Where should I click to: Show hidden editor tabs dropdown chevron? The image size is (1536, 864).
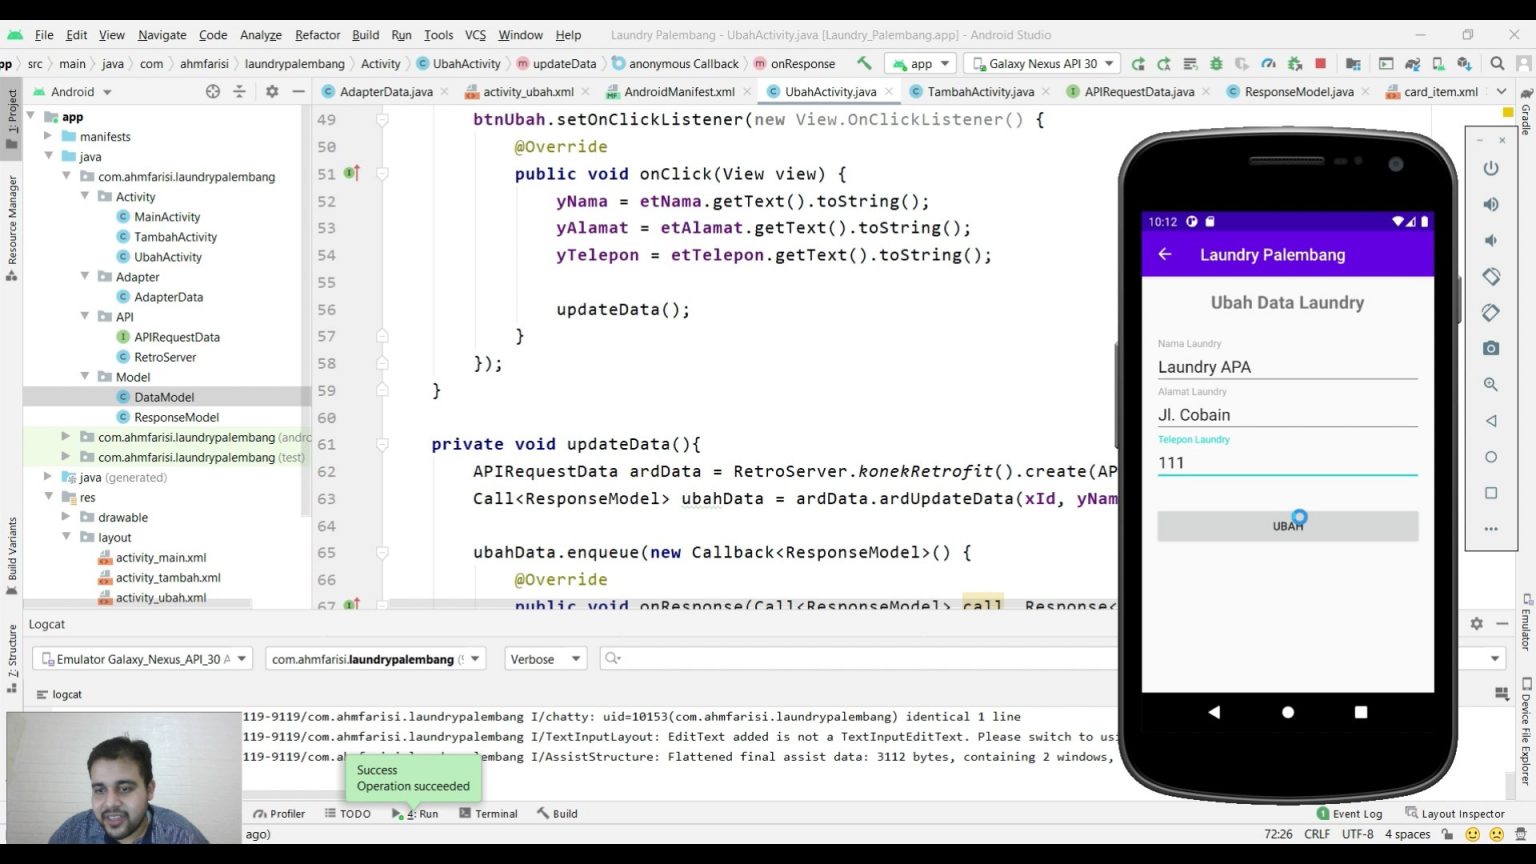[1501, 91]
